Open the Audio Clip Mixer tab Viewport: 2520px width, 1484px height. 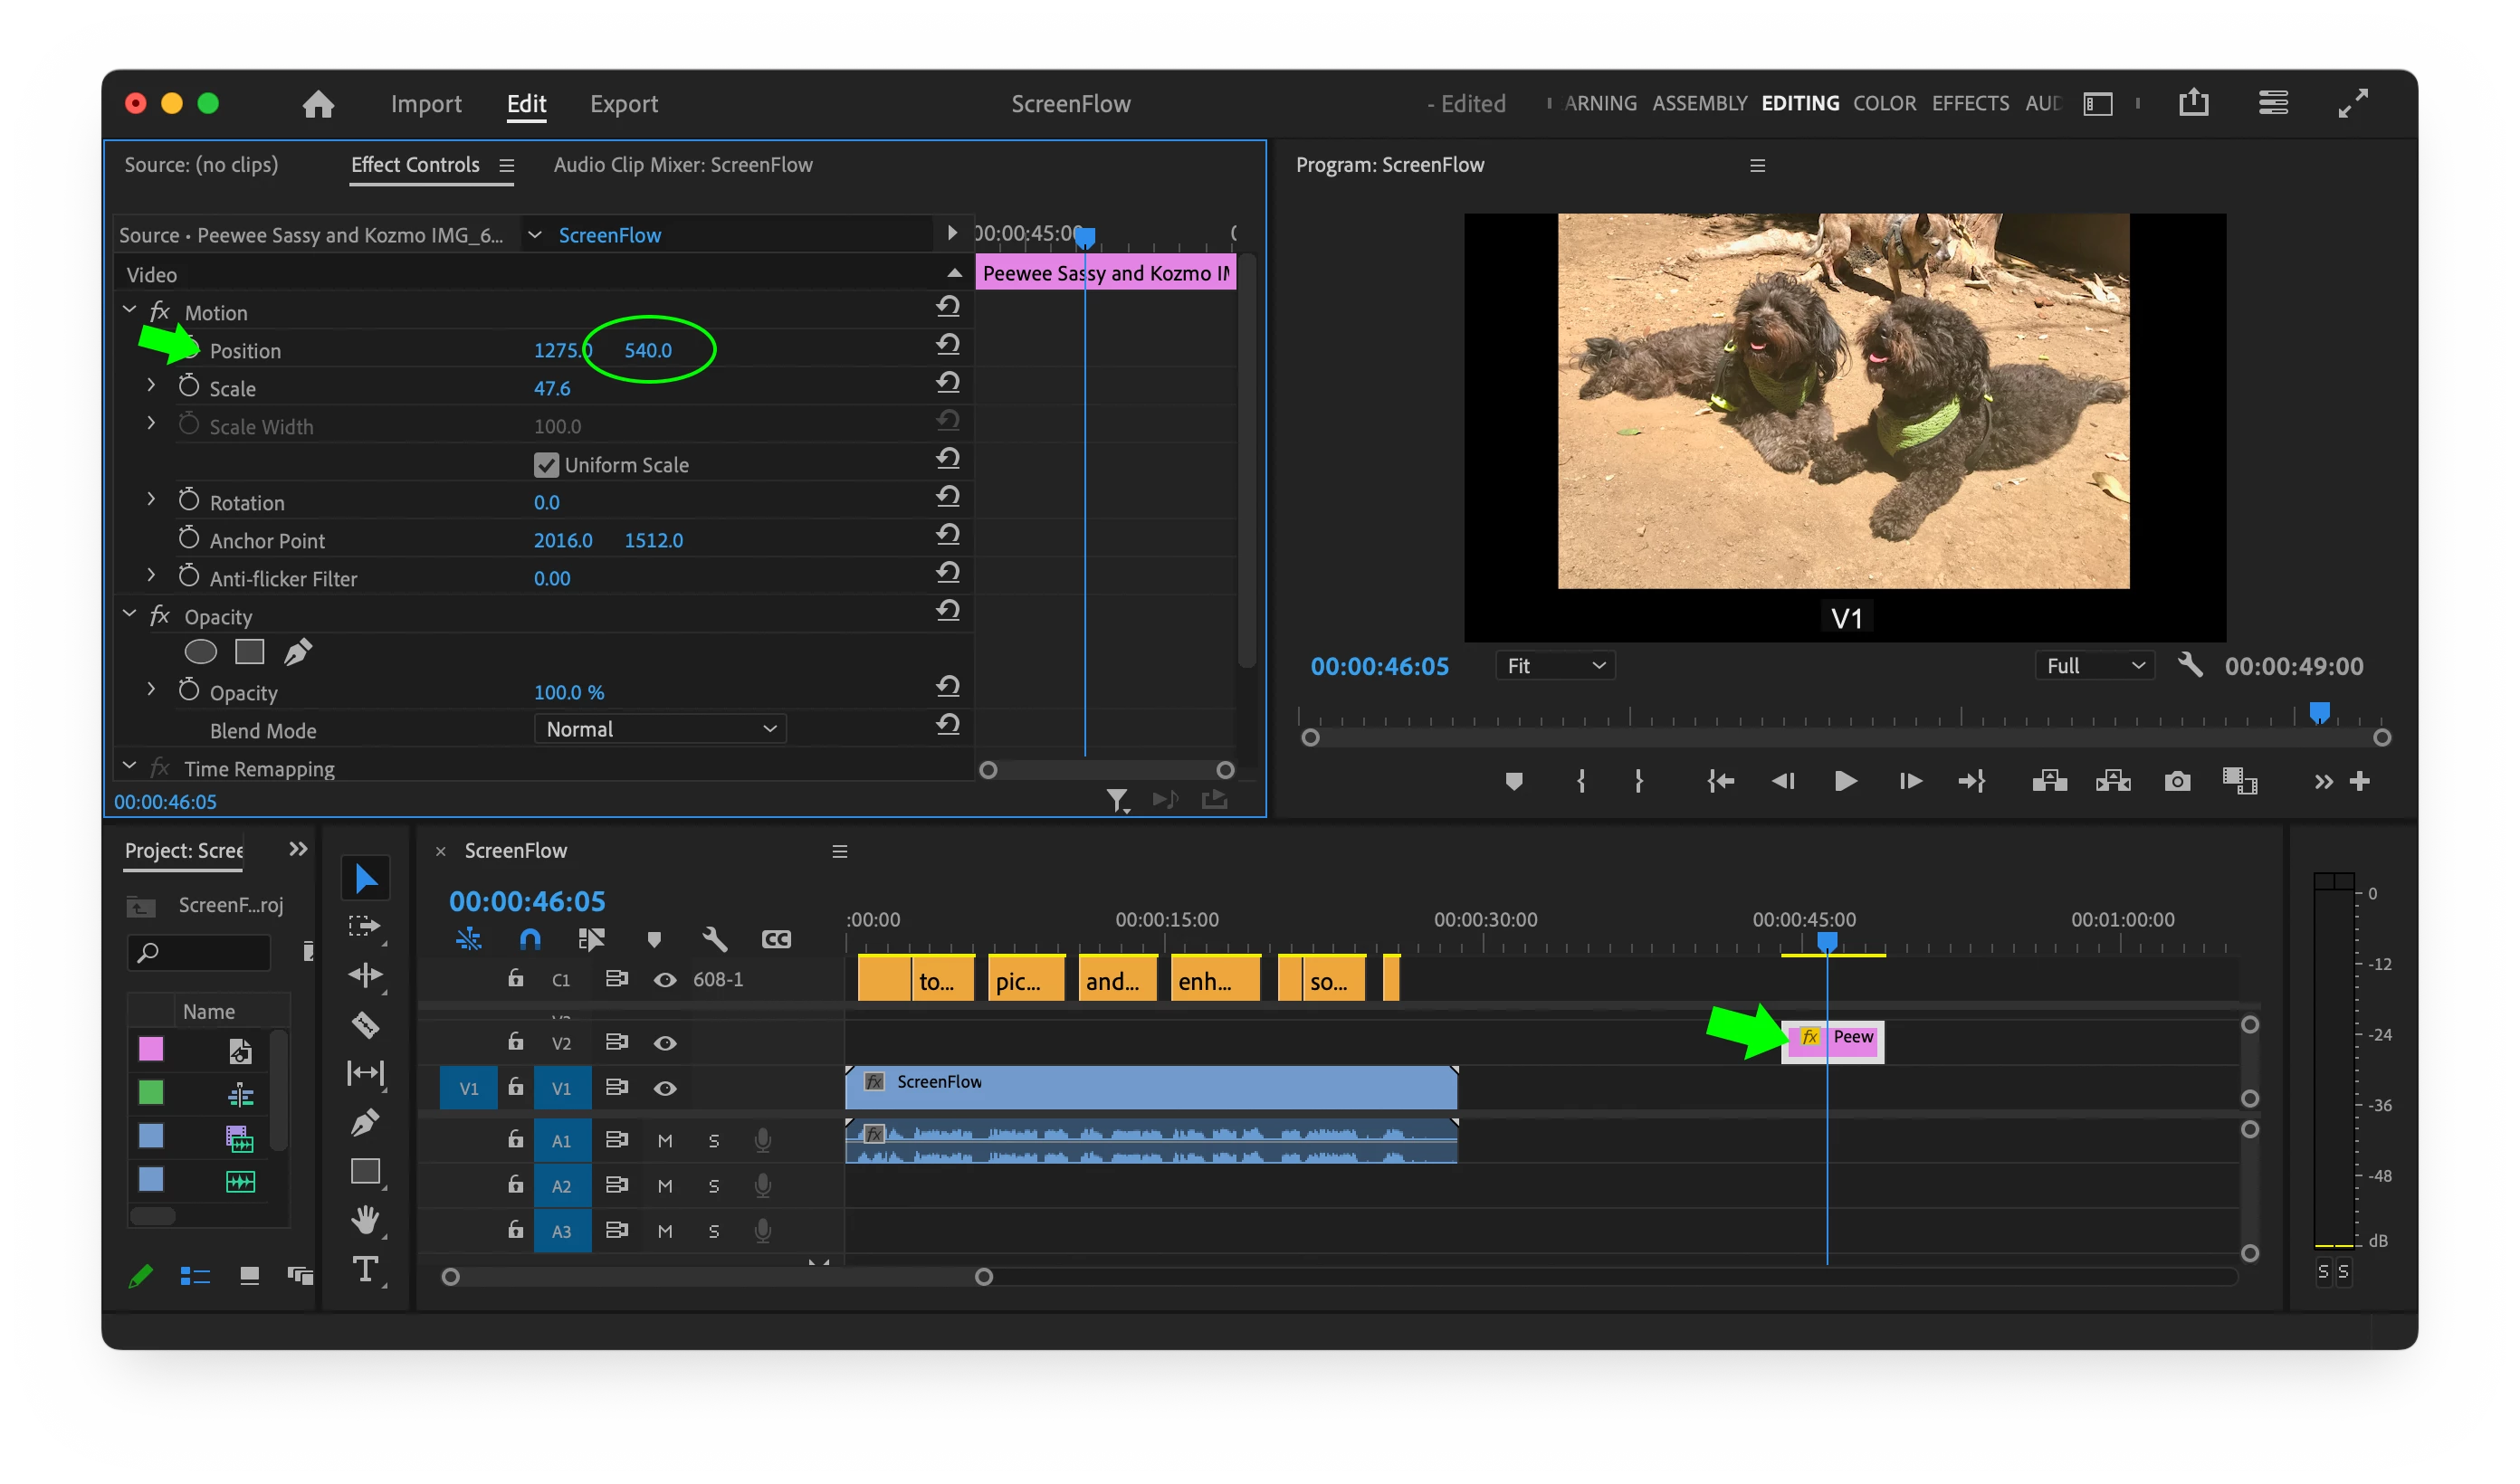point(683,165)
